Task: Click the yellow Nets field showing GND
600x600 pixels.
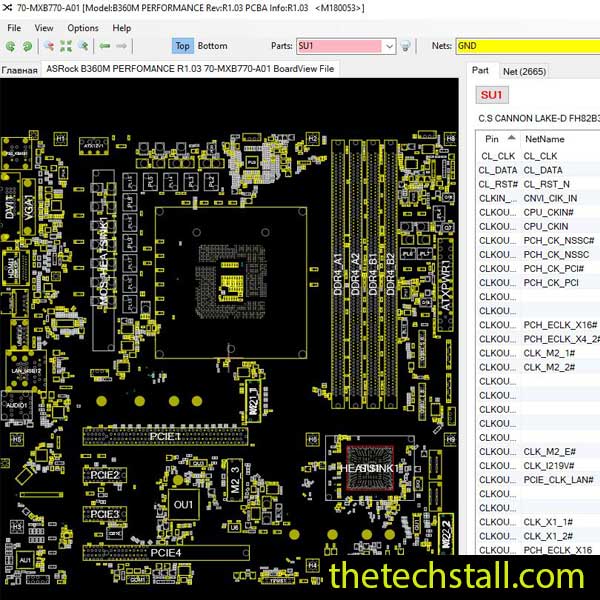Action: (x=528, y=46)
